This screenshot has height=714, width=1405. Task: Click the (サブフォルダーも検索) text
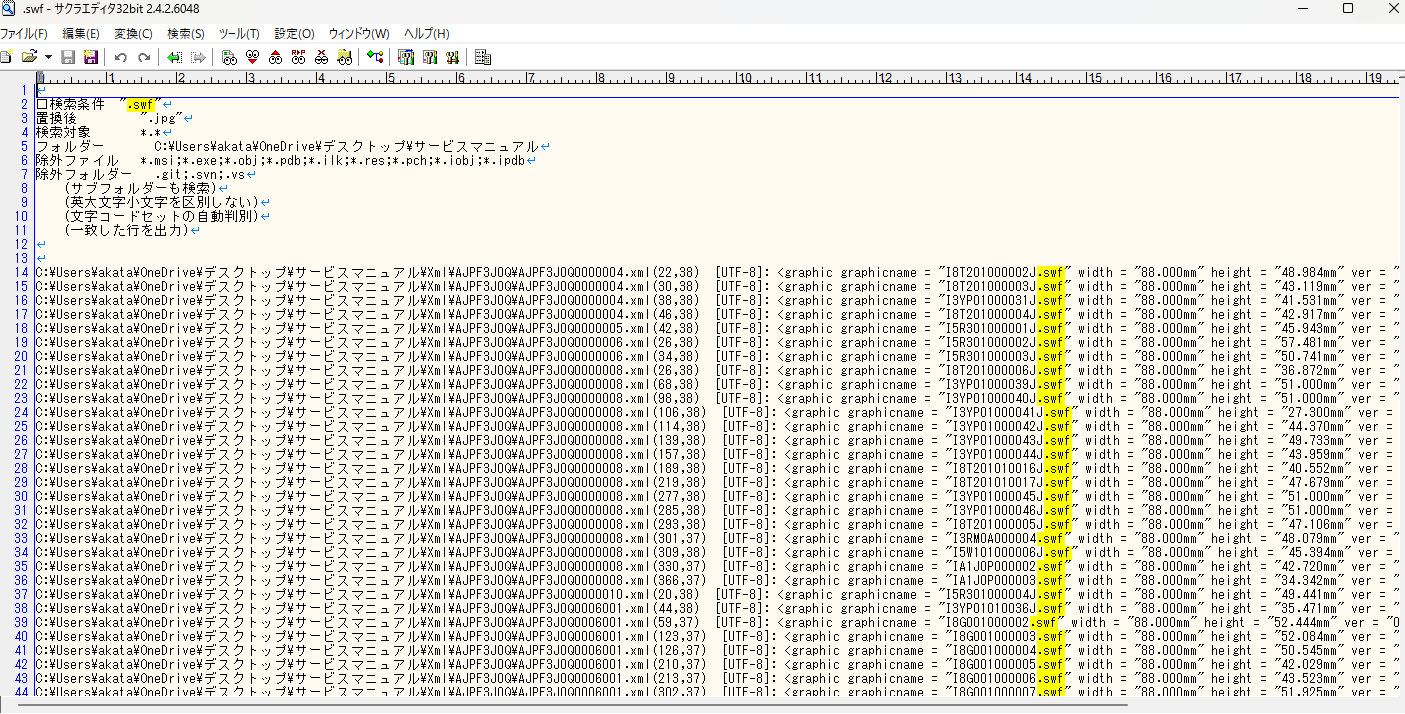coord(139,188)
